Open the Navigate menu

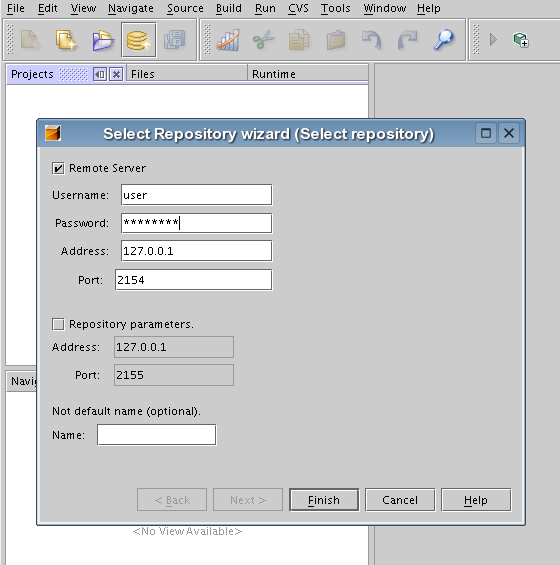[131, 8]
